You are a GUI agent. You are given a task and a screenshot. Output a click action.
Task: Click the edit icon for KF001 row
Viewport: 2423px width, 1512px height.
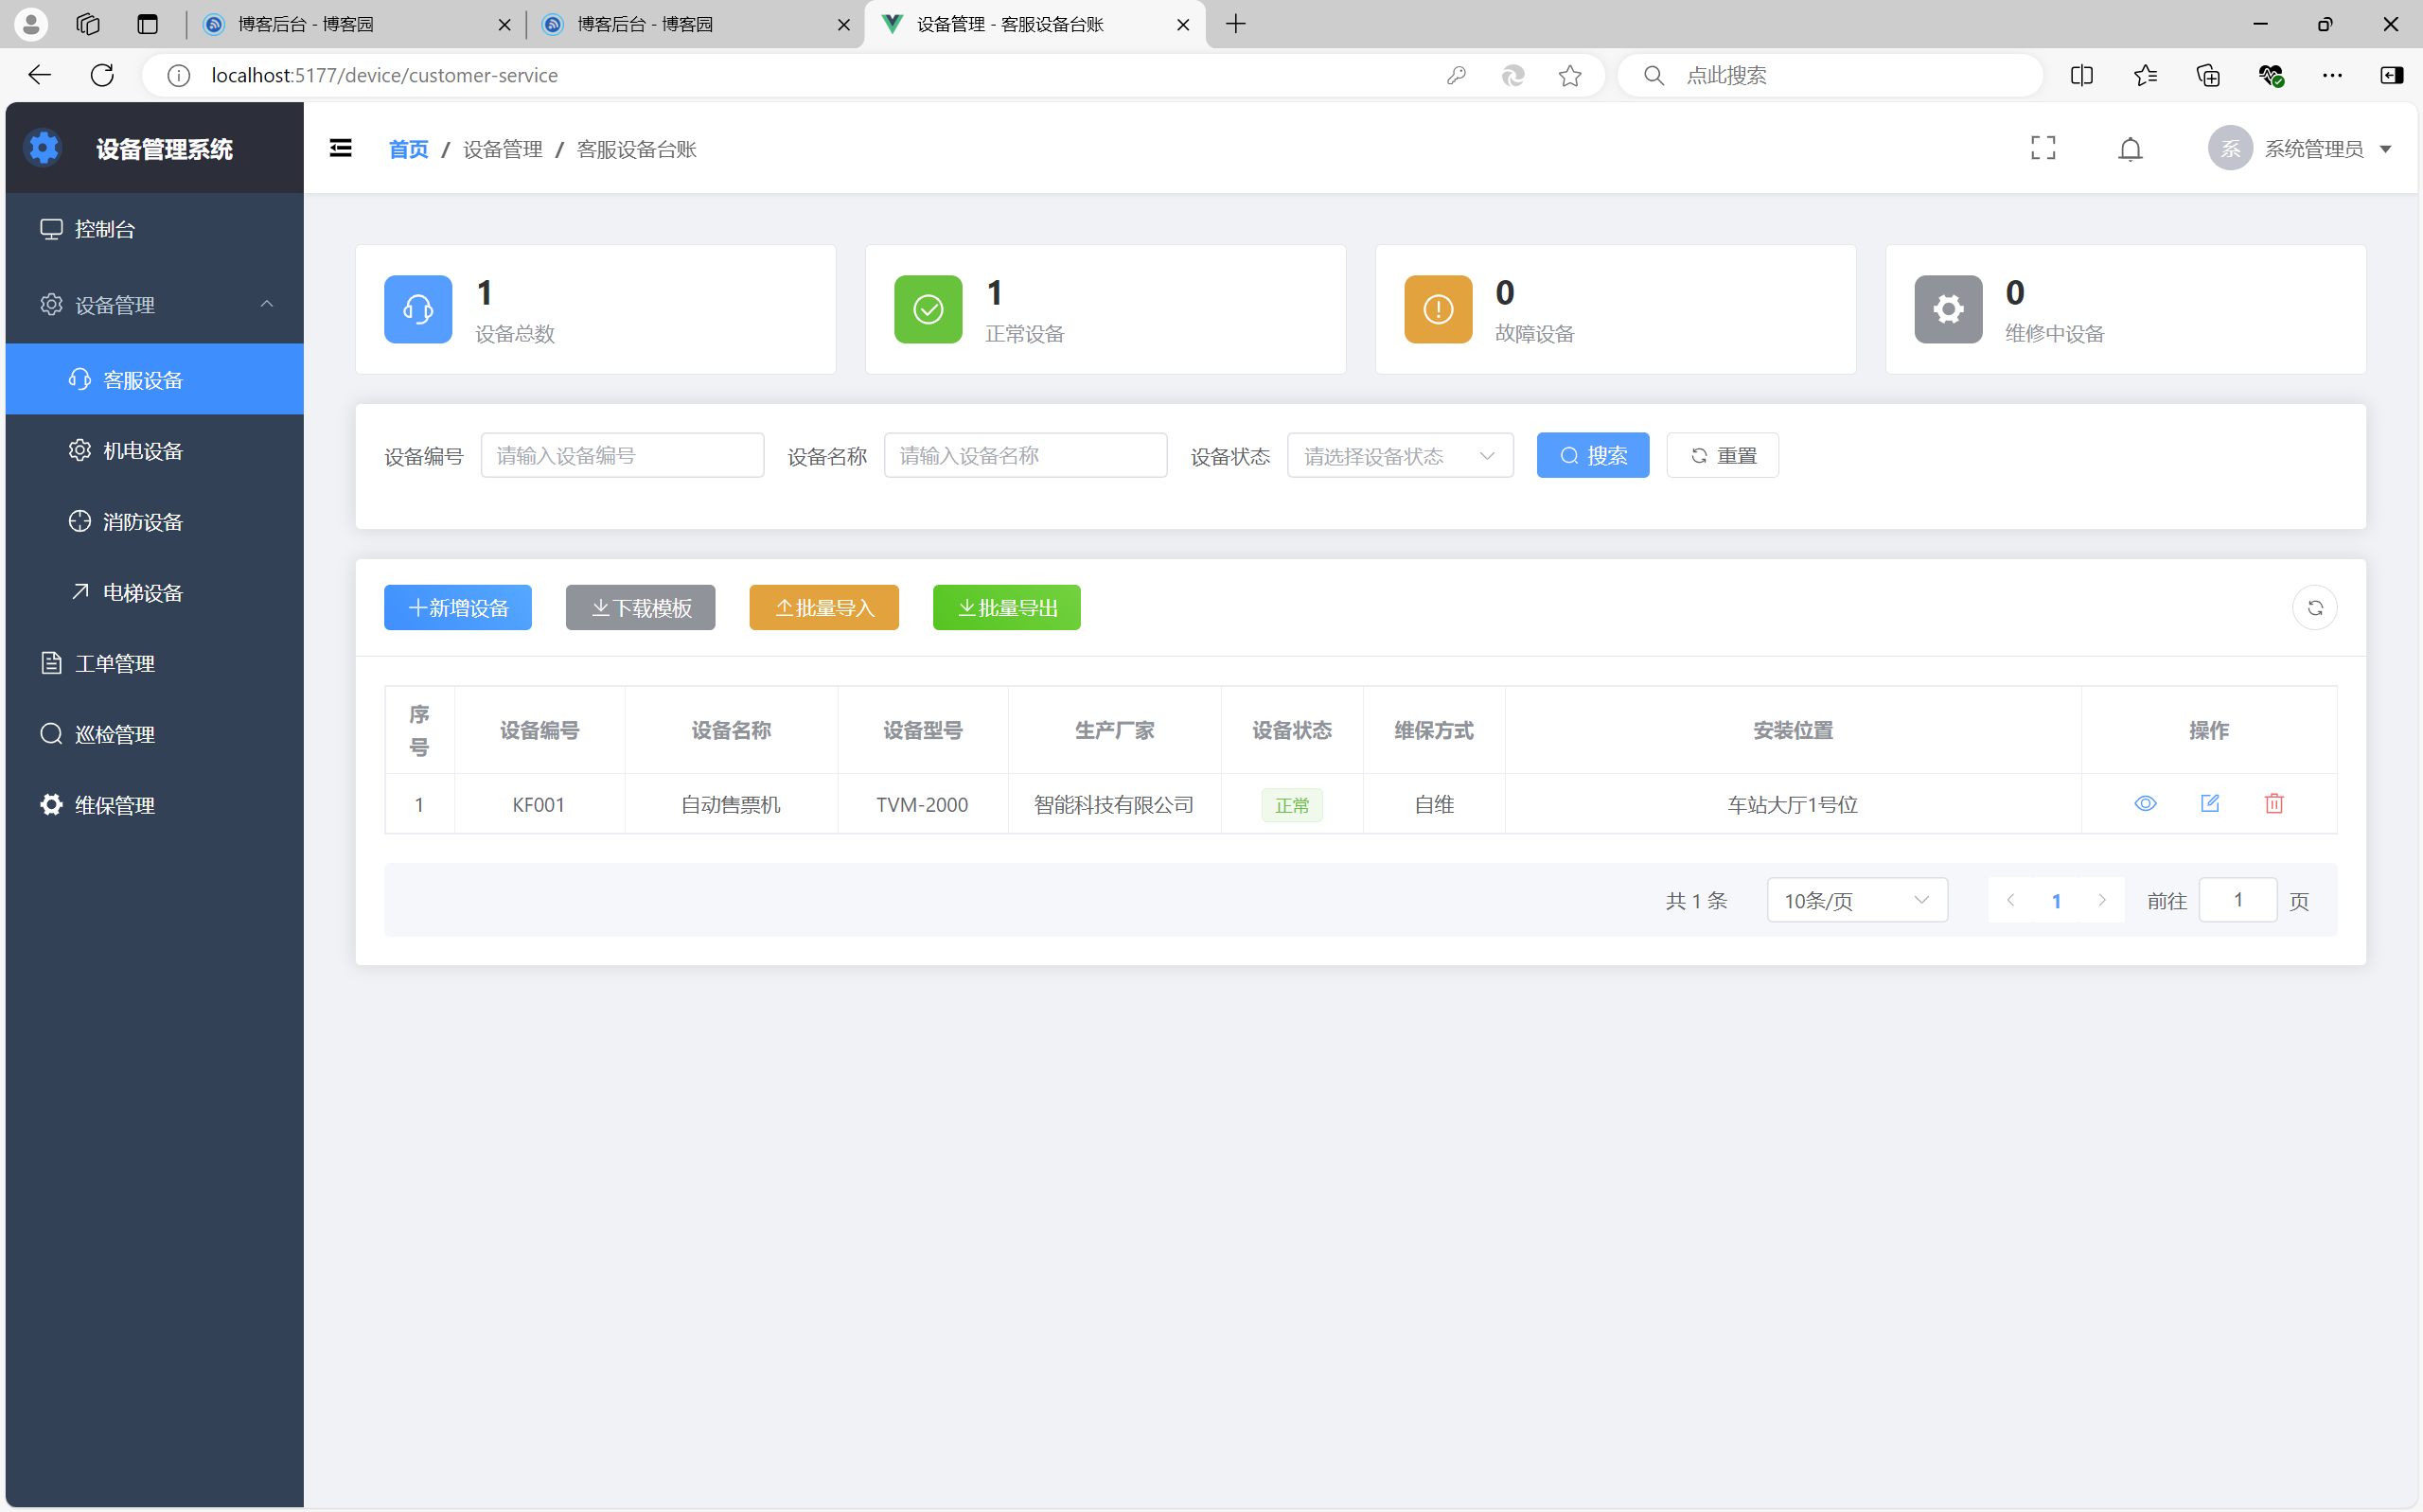2210,804
